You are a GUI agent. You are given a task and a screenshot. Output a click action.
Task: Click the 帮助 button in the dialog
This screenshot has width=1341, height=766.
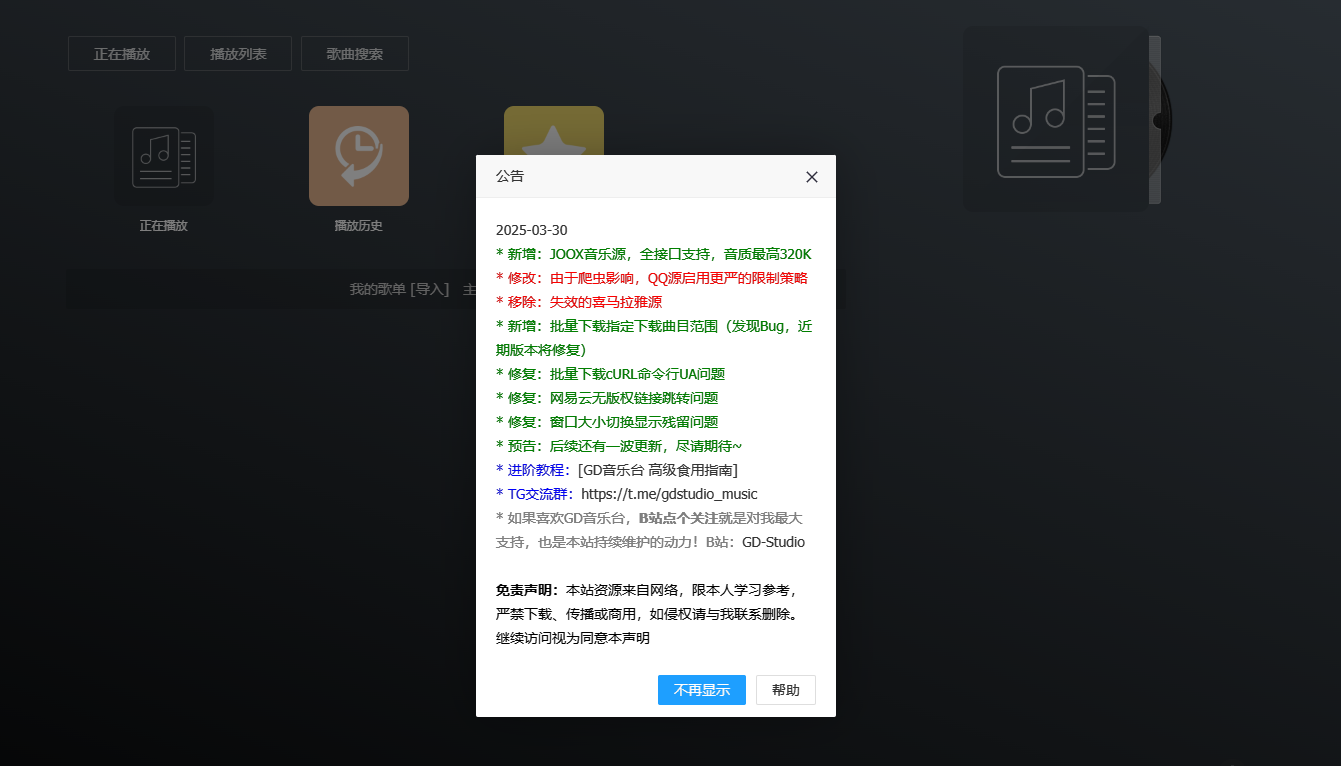coord(785,690)
